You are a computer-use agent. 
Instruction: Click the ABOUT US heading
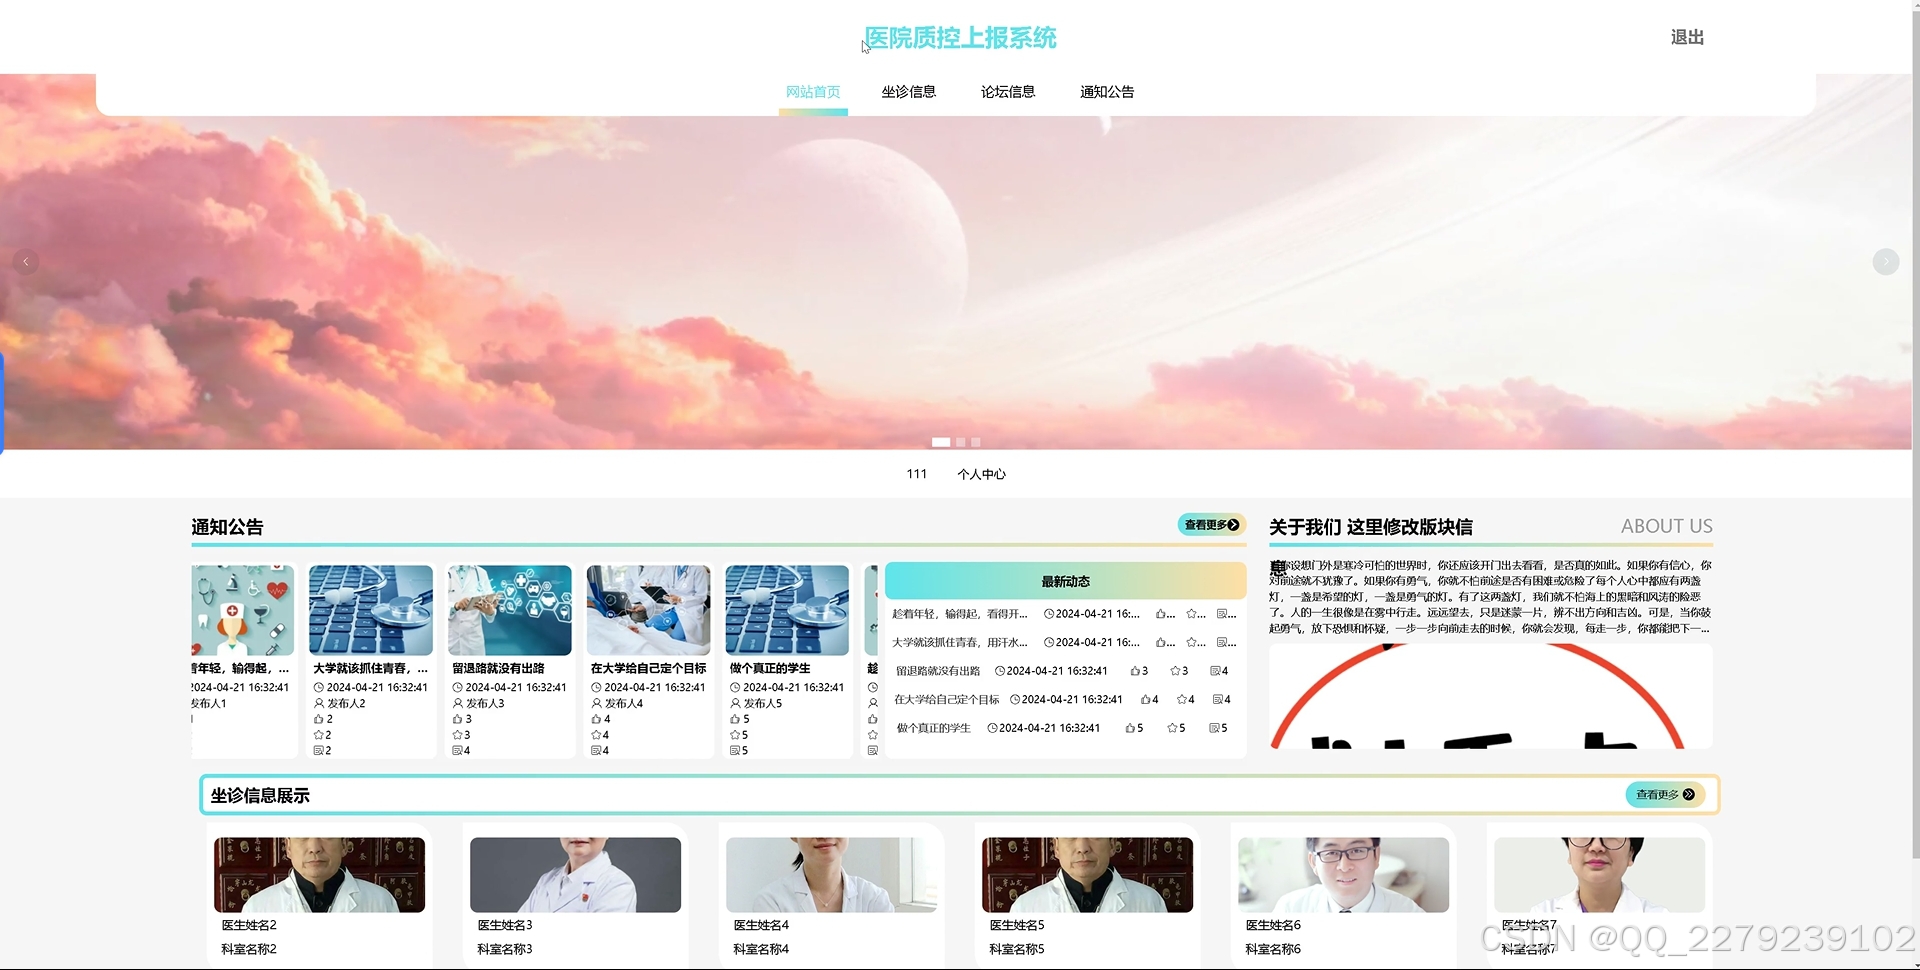(1666, 526)
